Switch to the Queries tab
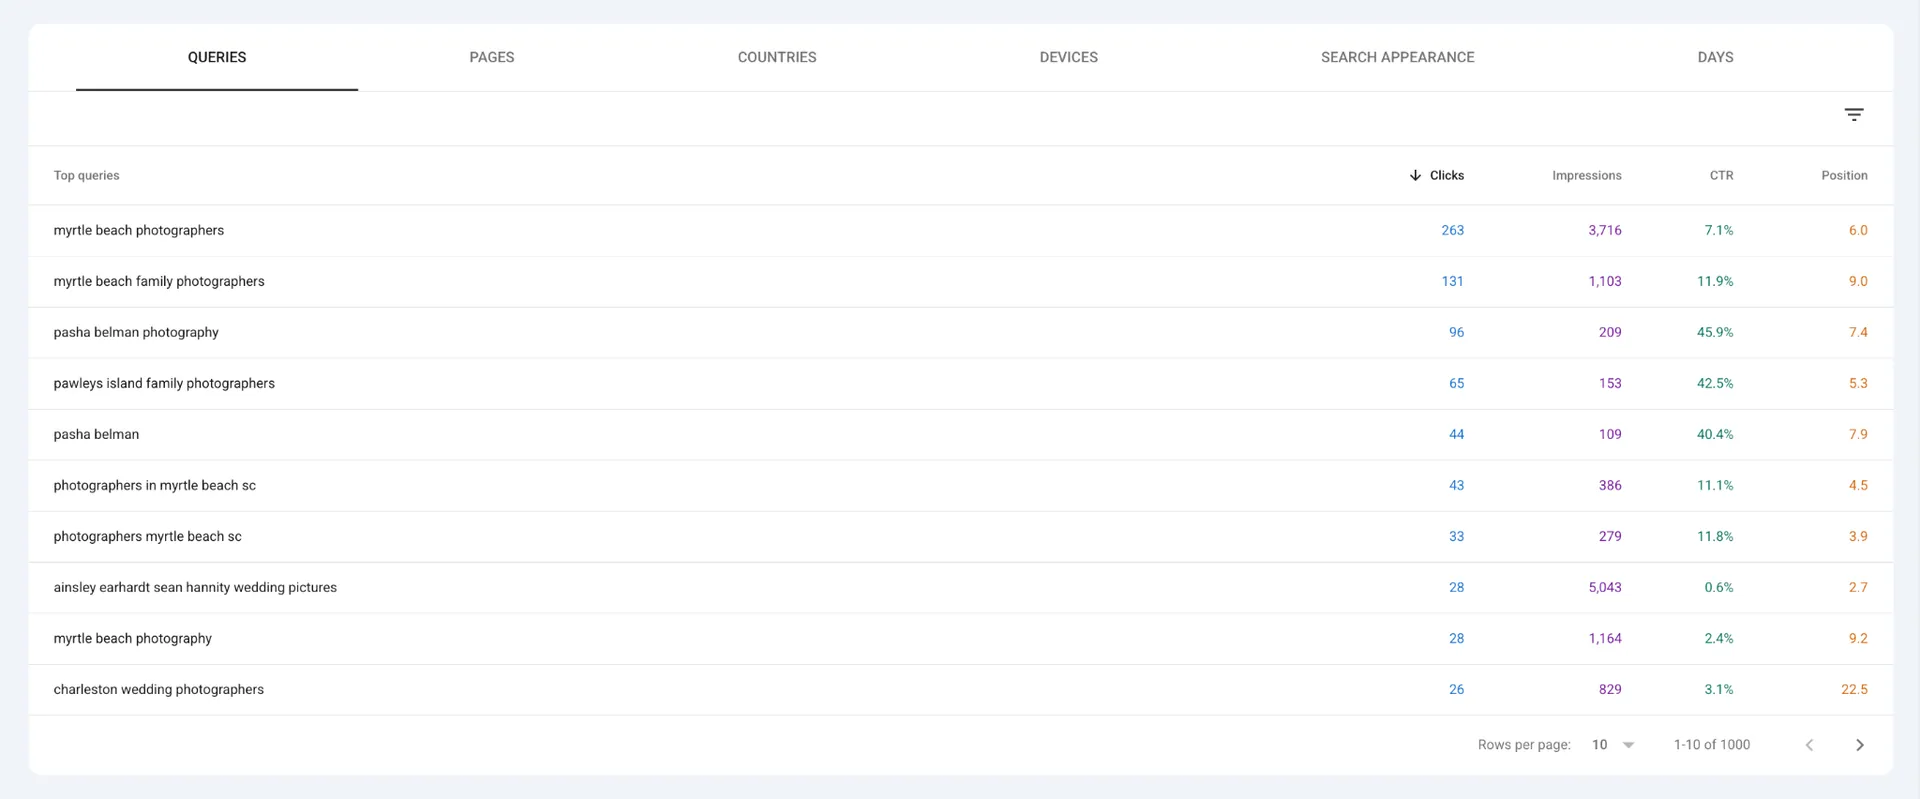 [x=217, y=57]
